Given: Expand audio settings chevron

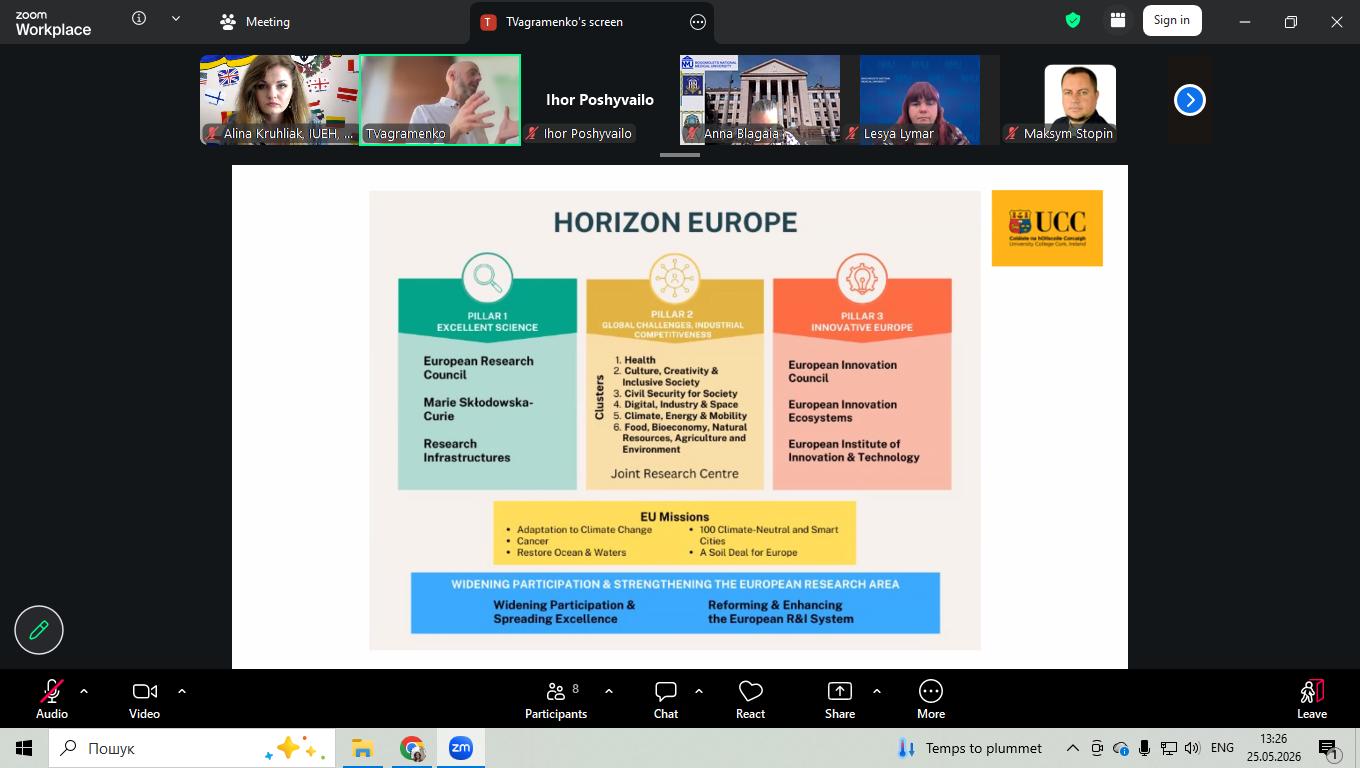Looking at the screenshot, I should coord(84,690).
